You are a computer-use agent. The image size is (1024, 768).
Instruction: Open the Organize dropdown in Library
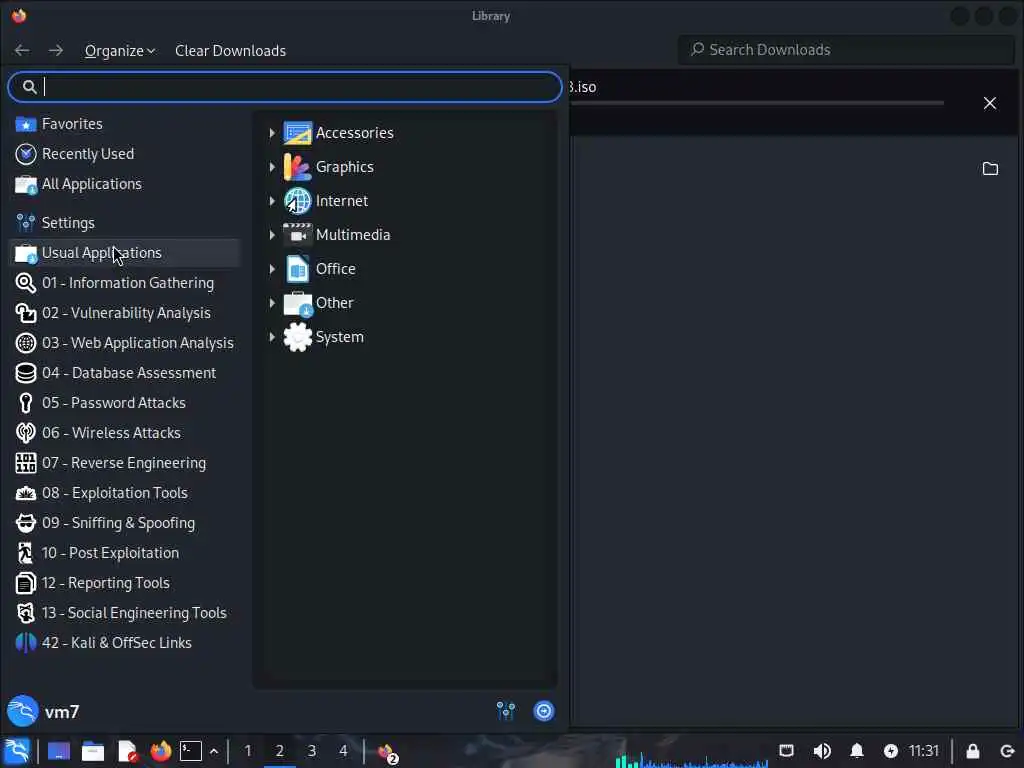point(120,50)
